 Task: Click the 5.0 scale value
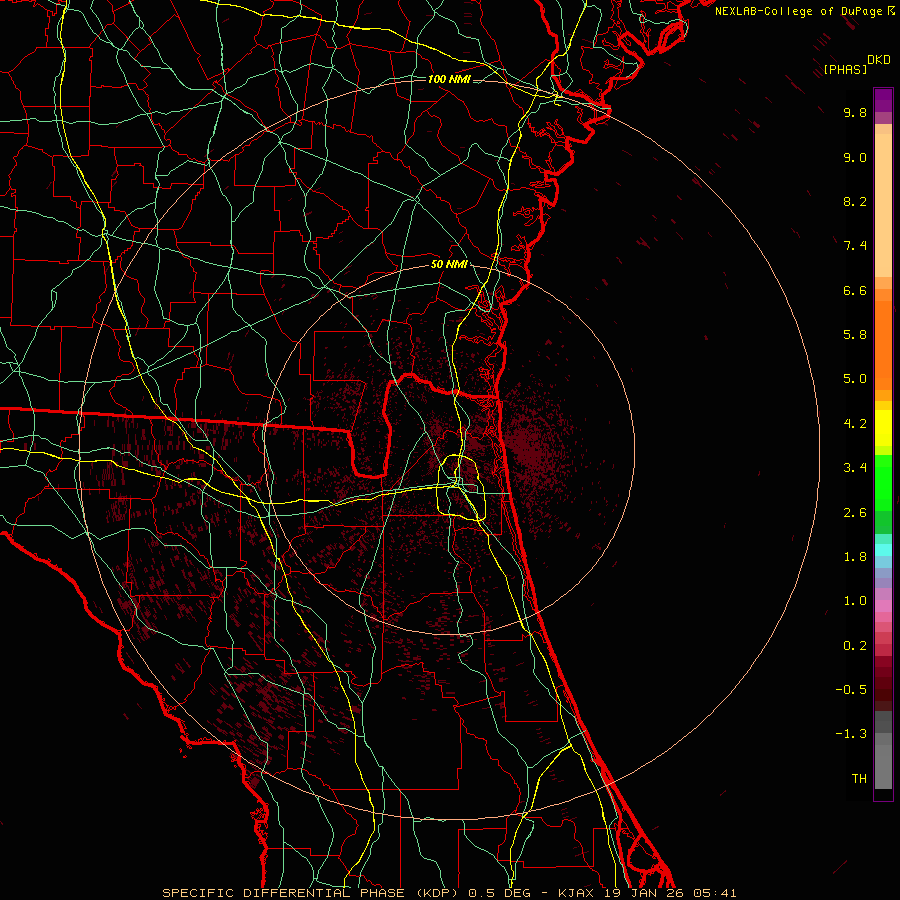pos(855,379)
